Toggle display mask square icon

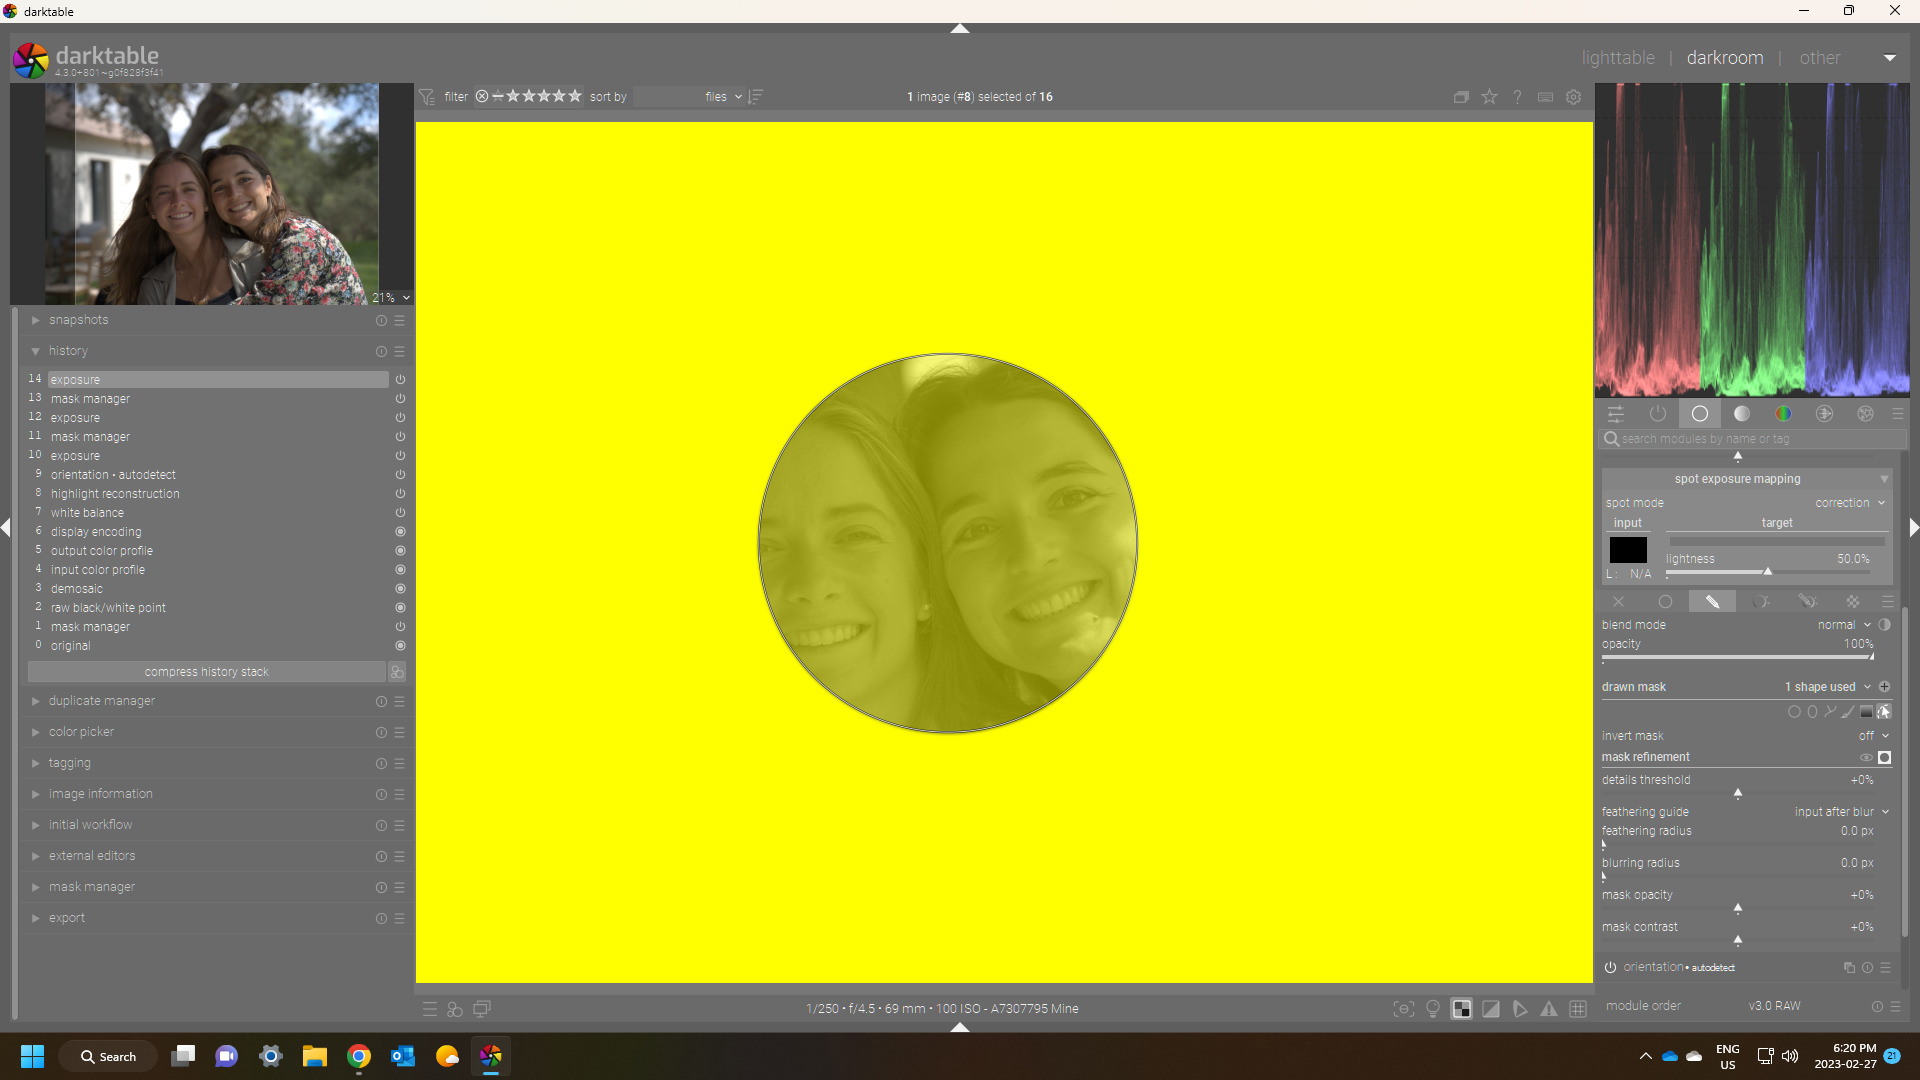pos(1885,758)
